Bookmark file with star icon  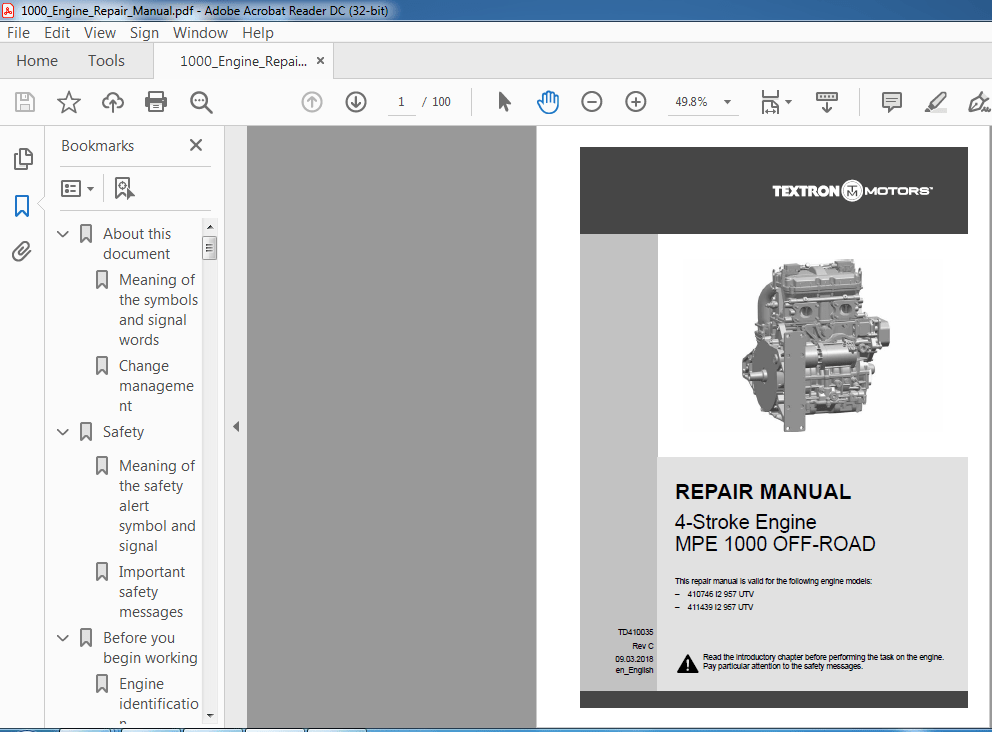pyautogui.click(x=69, y=102)
